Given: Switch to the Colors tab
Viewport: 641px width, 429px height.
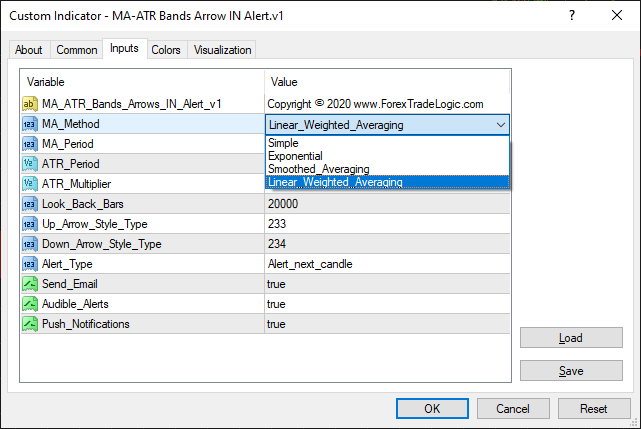Looking at the screenshot, I should (166, 50).
